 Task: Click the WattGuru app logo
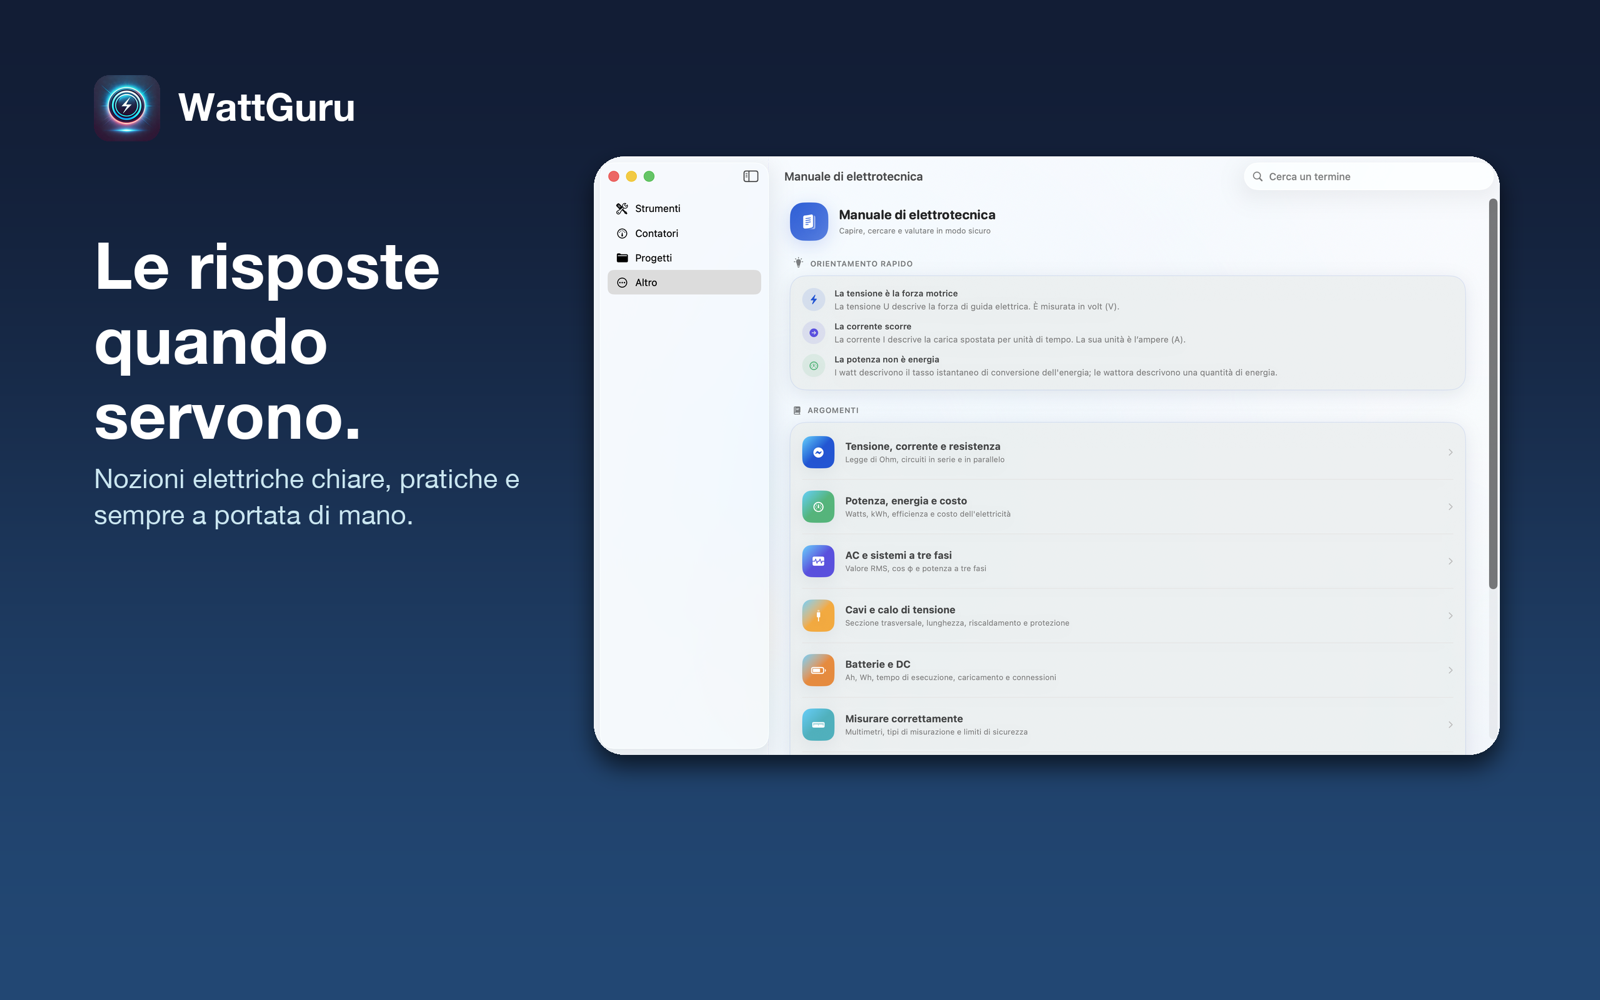(x=127, y=107)
